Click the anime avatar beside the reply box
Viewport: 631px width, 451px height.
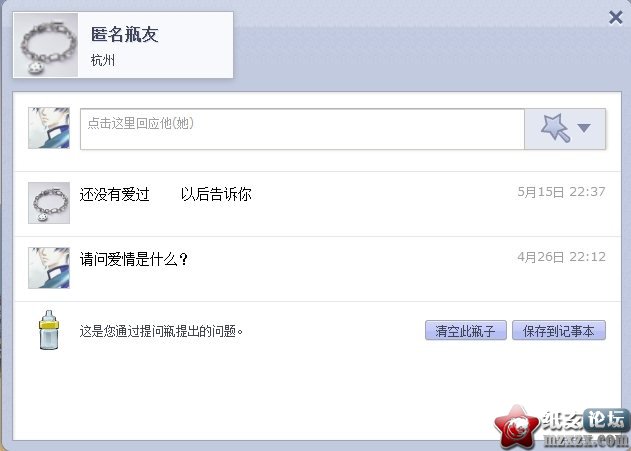(49, 128)
